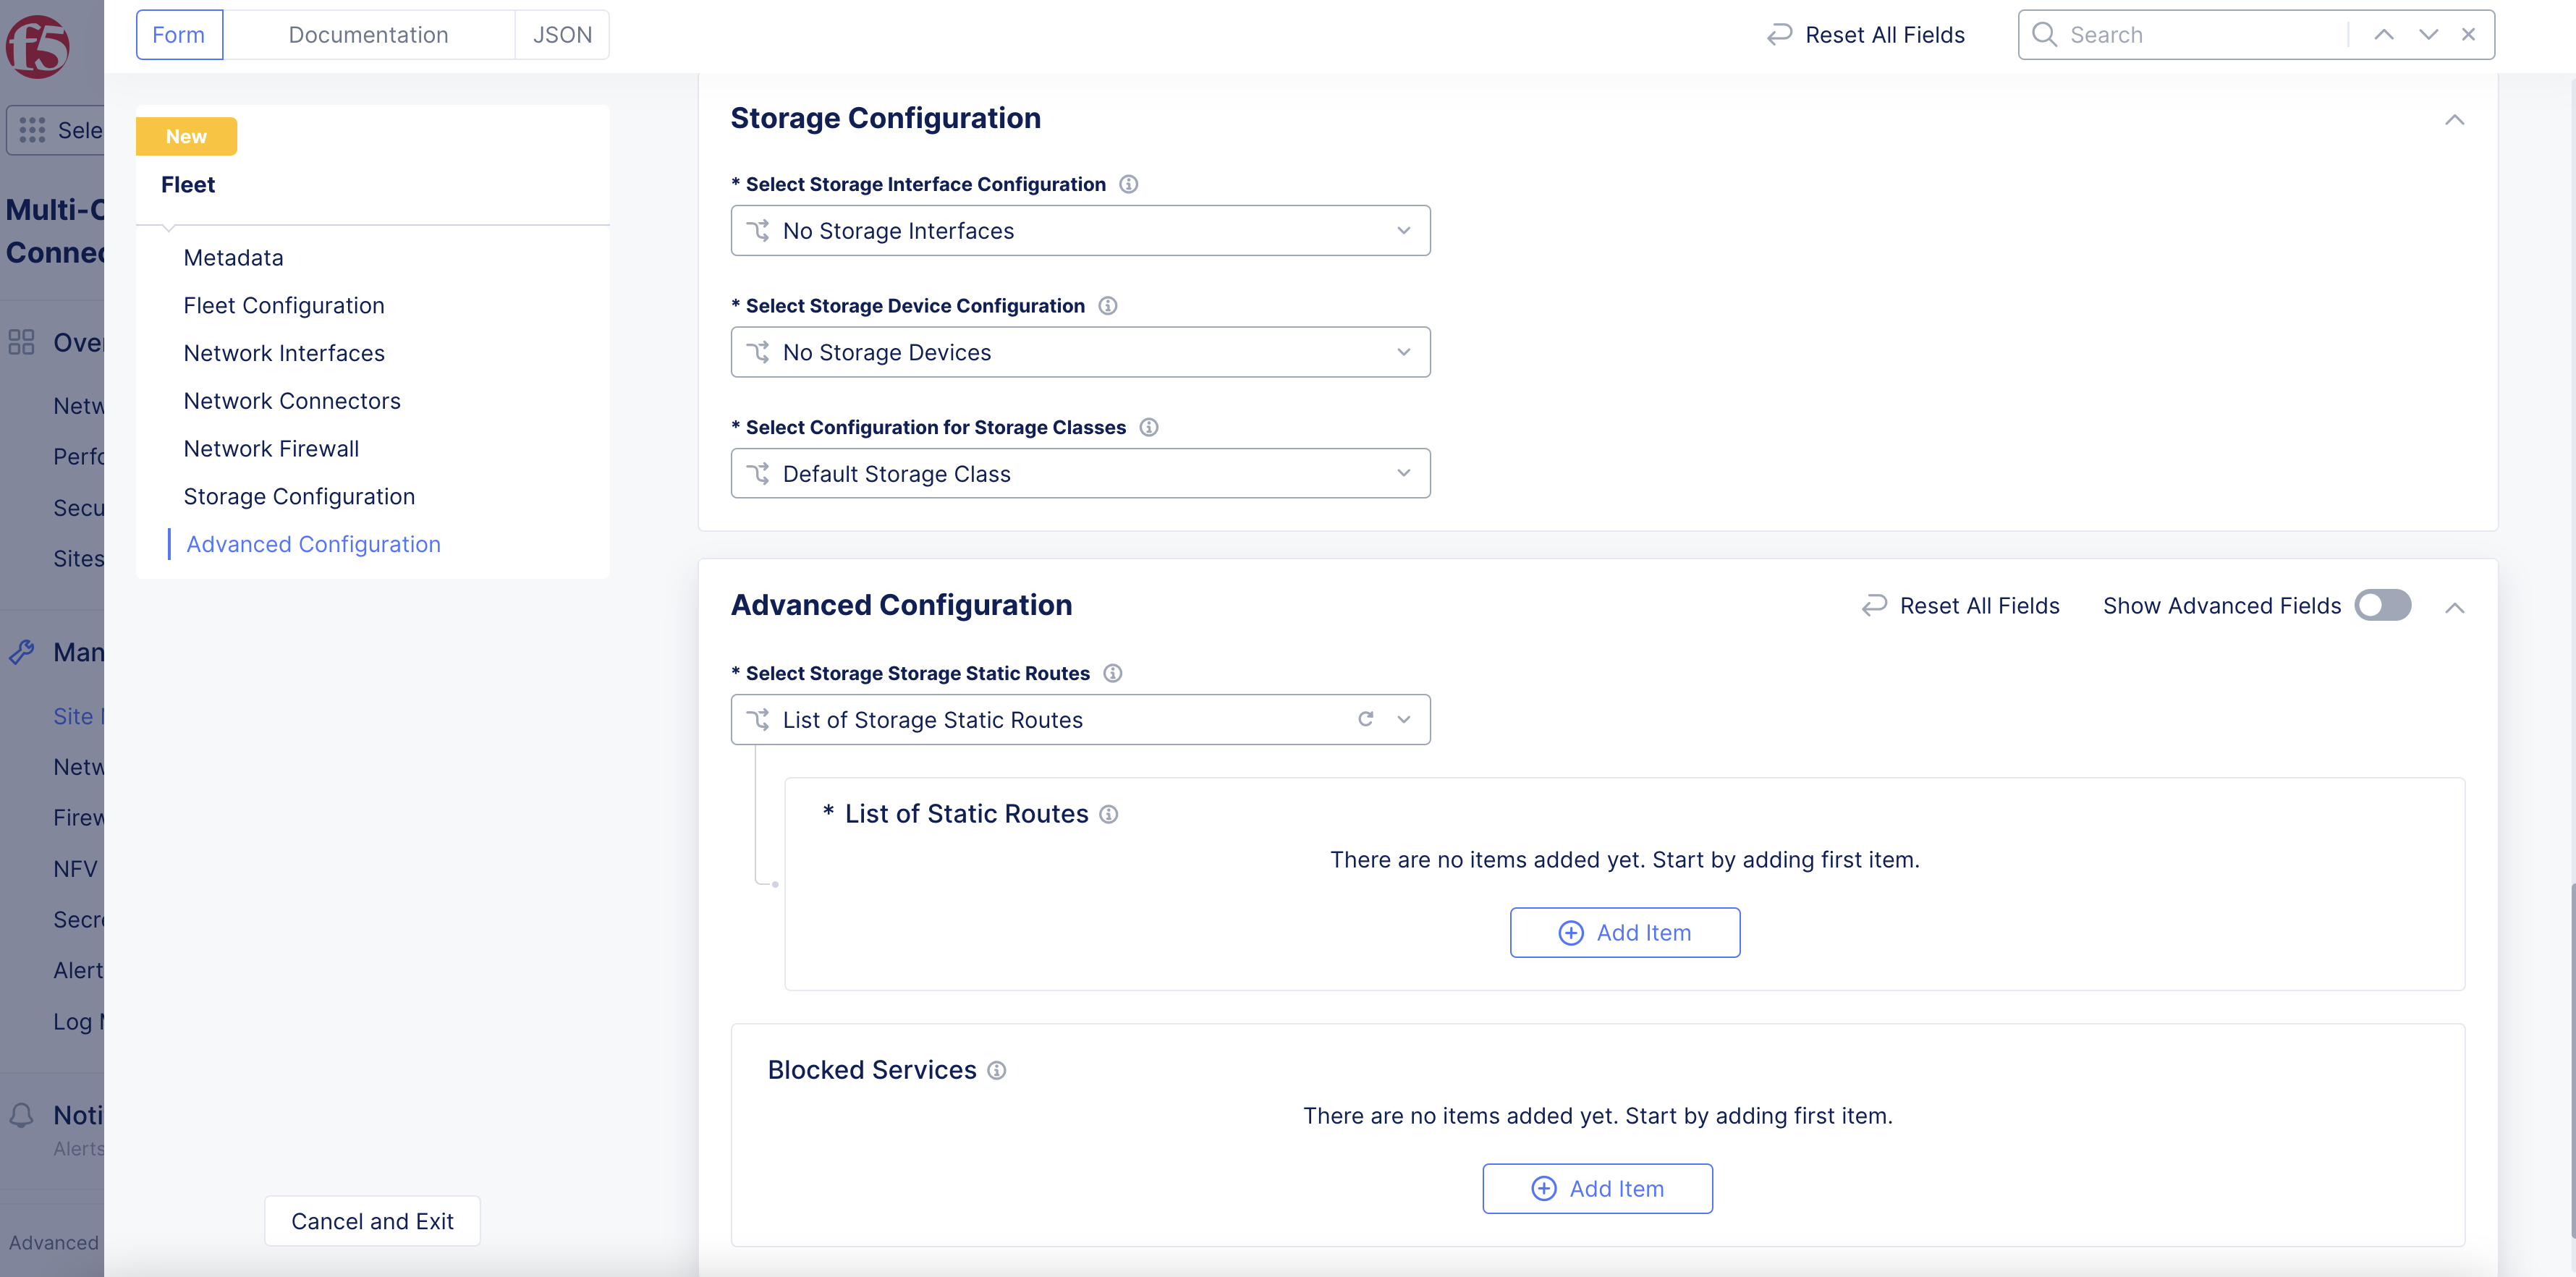Go to Network Firewall in Fleet navigation
The image size is (2576, 1277).
tap(271, 449)
